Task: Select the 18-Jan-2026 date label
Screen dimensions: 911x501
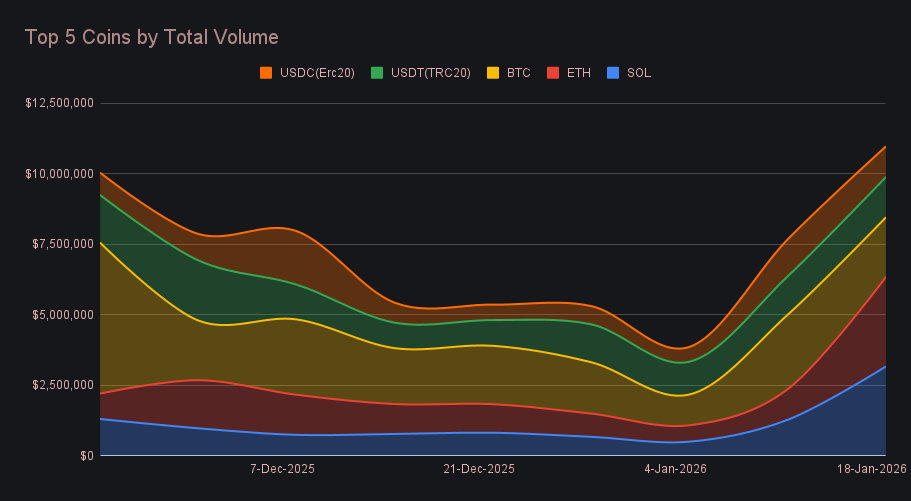Action: point(873,468)
